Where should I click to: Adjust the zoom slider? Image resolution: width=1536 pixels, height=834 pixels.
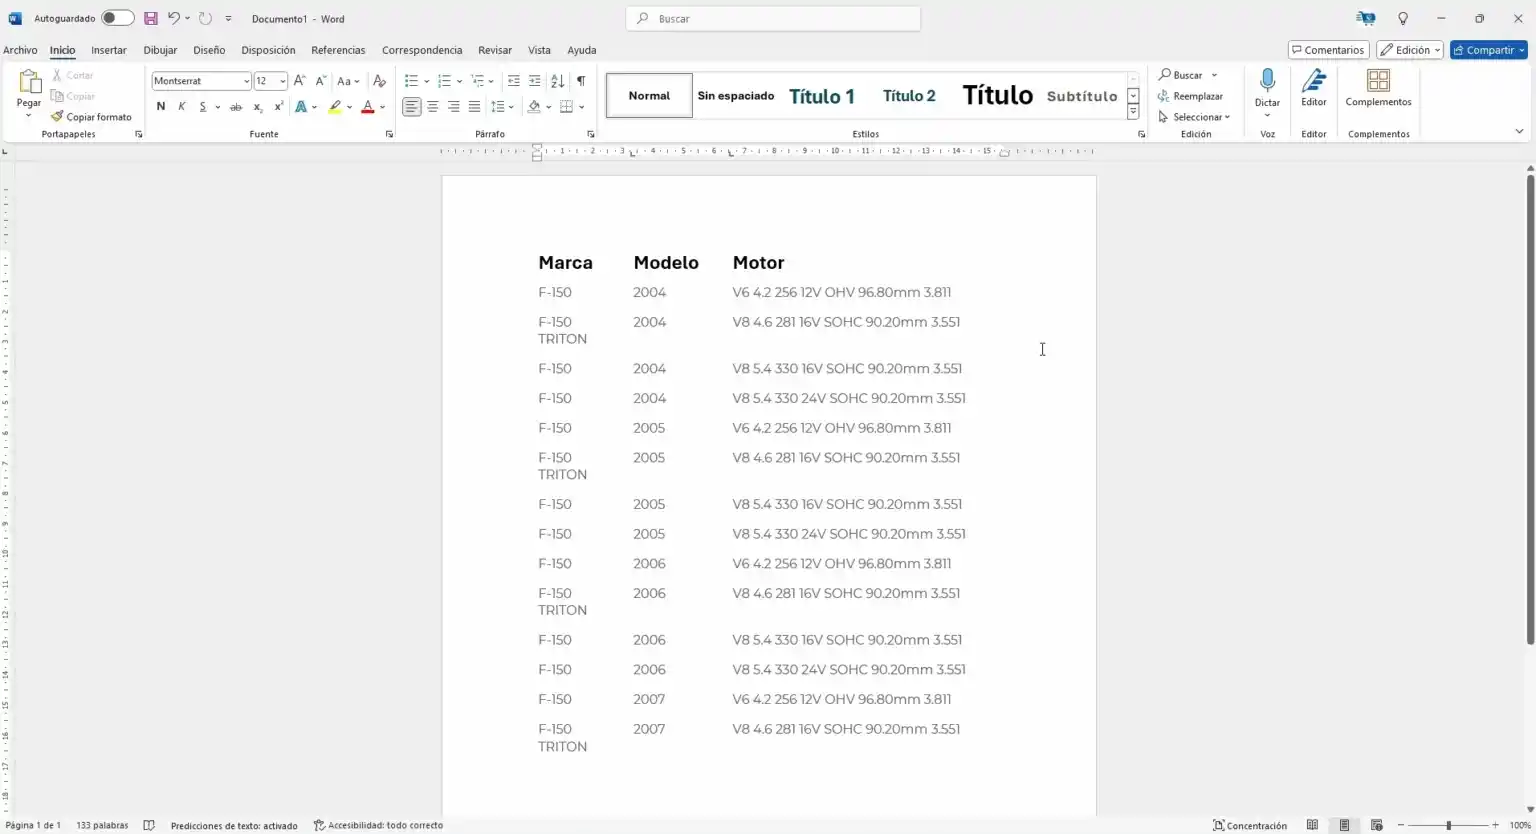pos(1448,825)
